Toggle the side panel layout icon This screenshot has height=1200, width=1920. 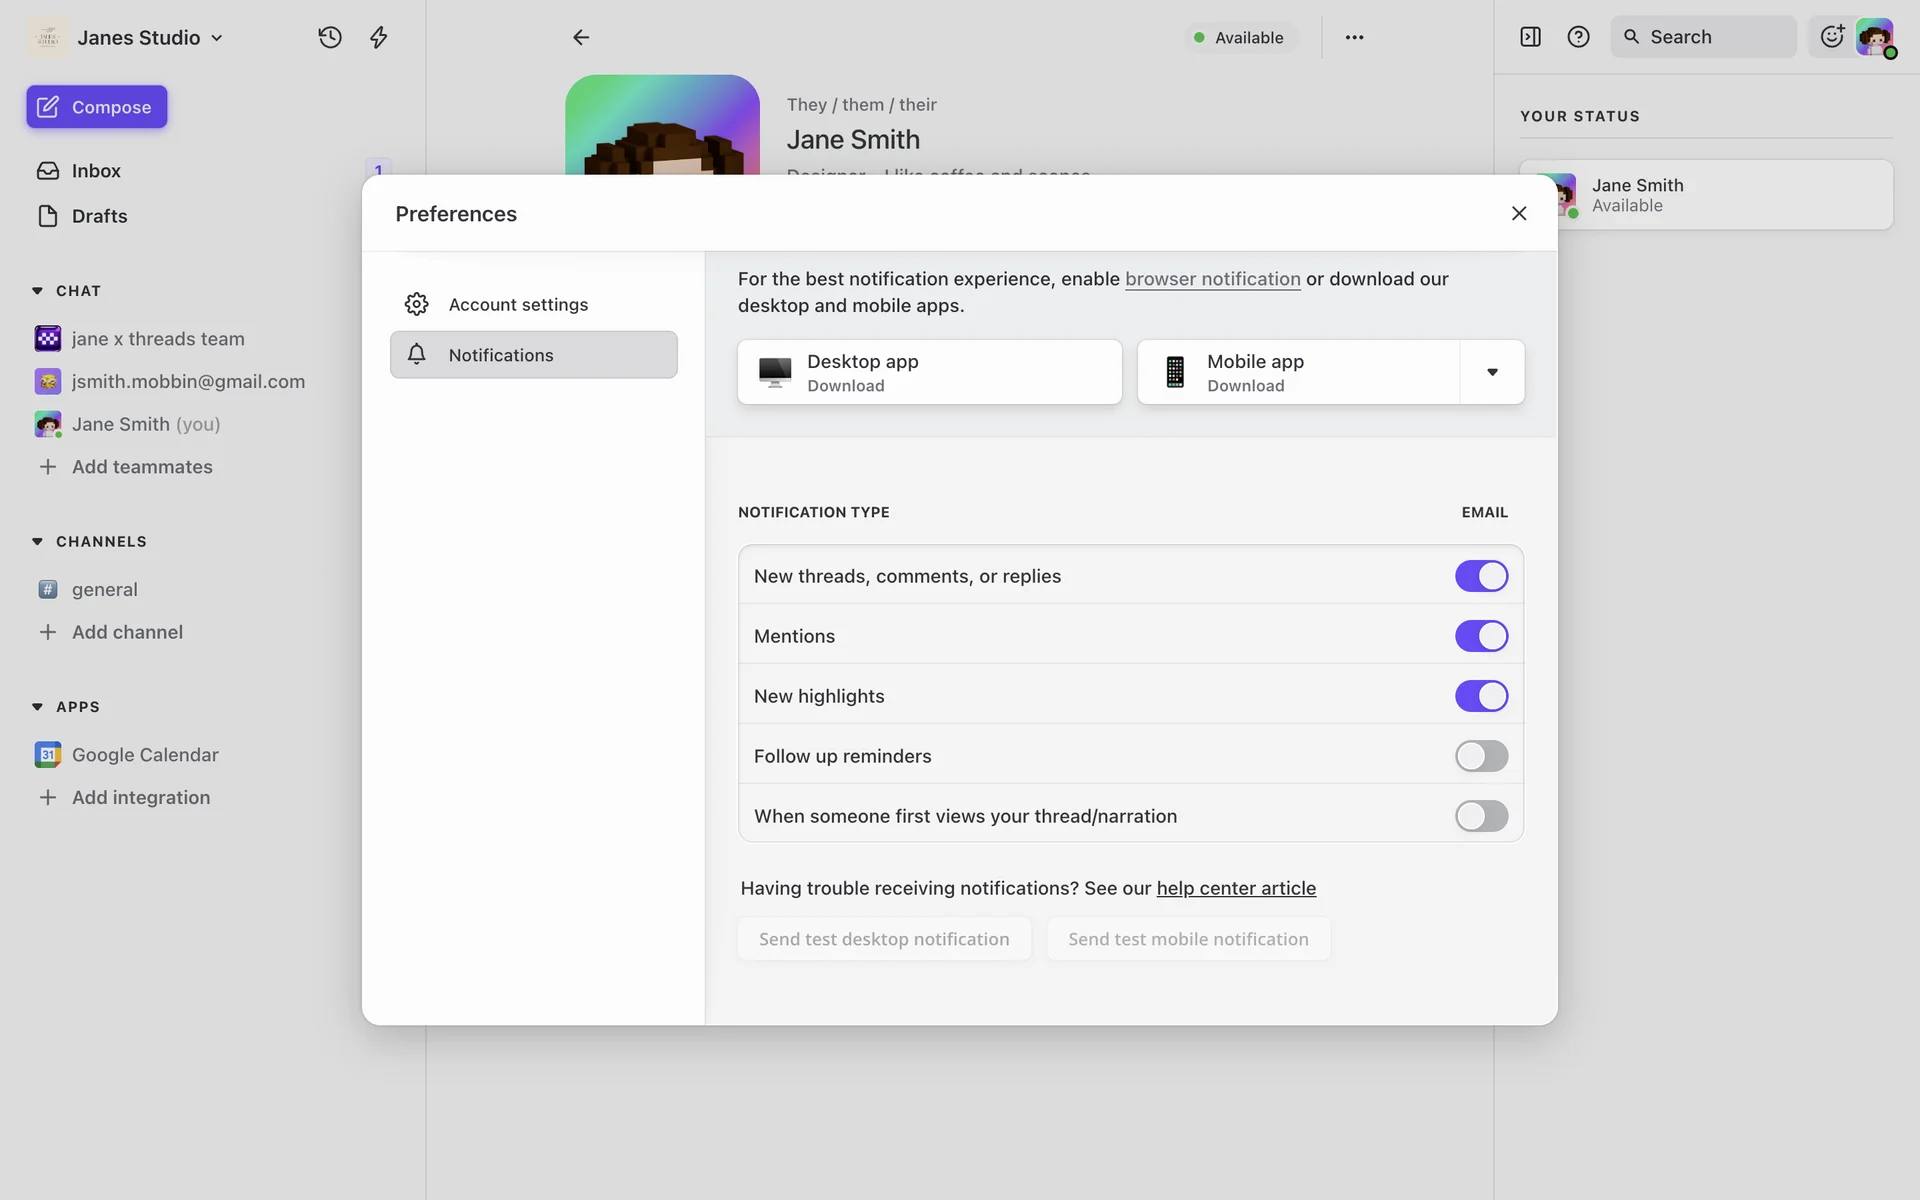pos(1530,37)
